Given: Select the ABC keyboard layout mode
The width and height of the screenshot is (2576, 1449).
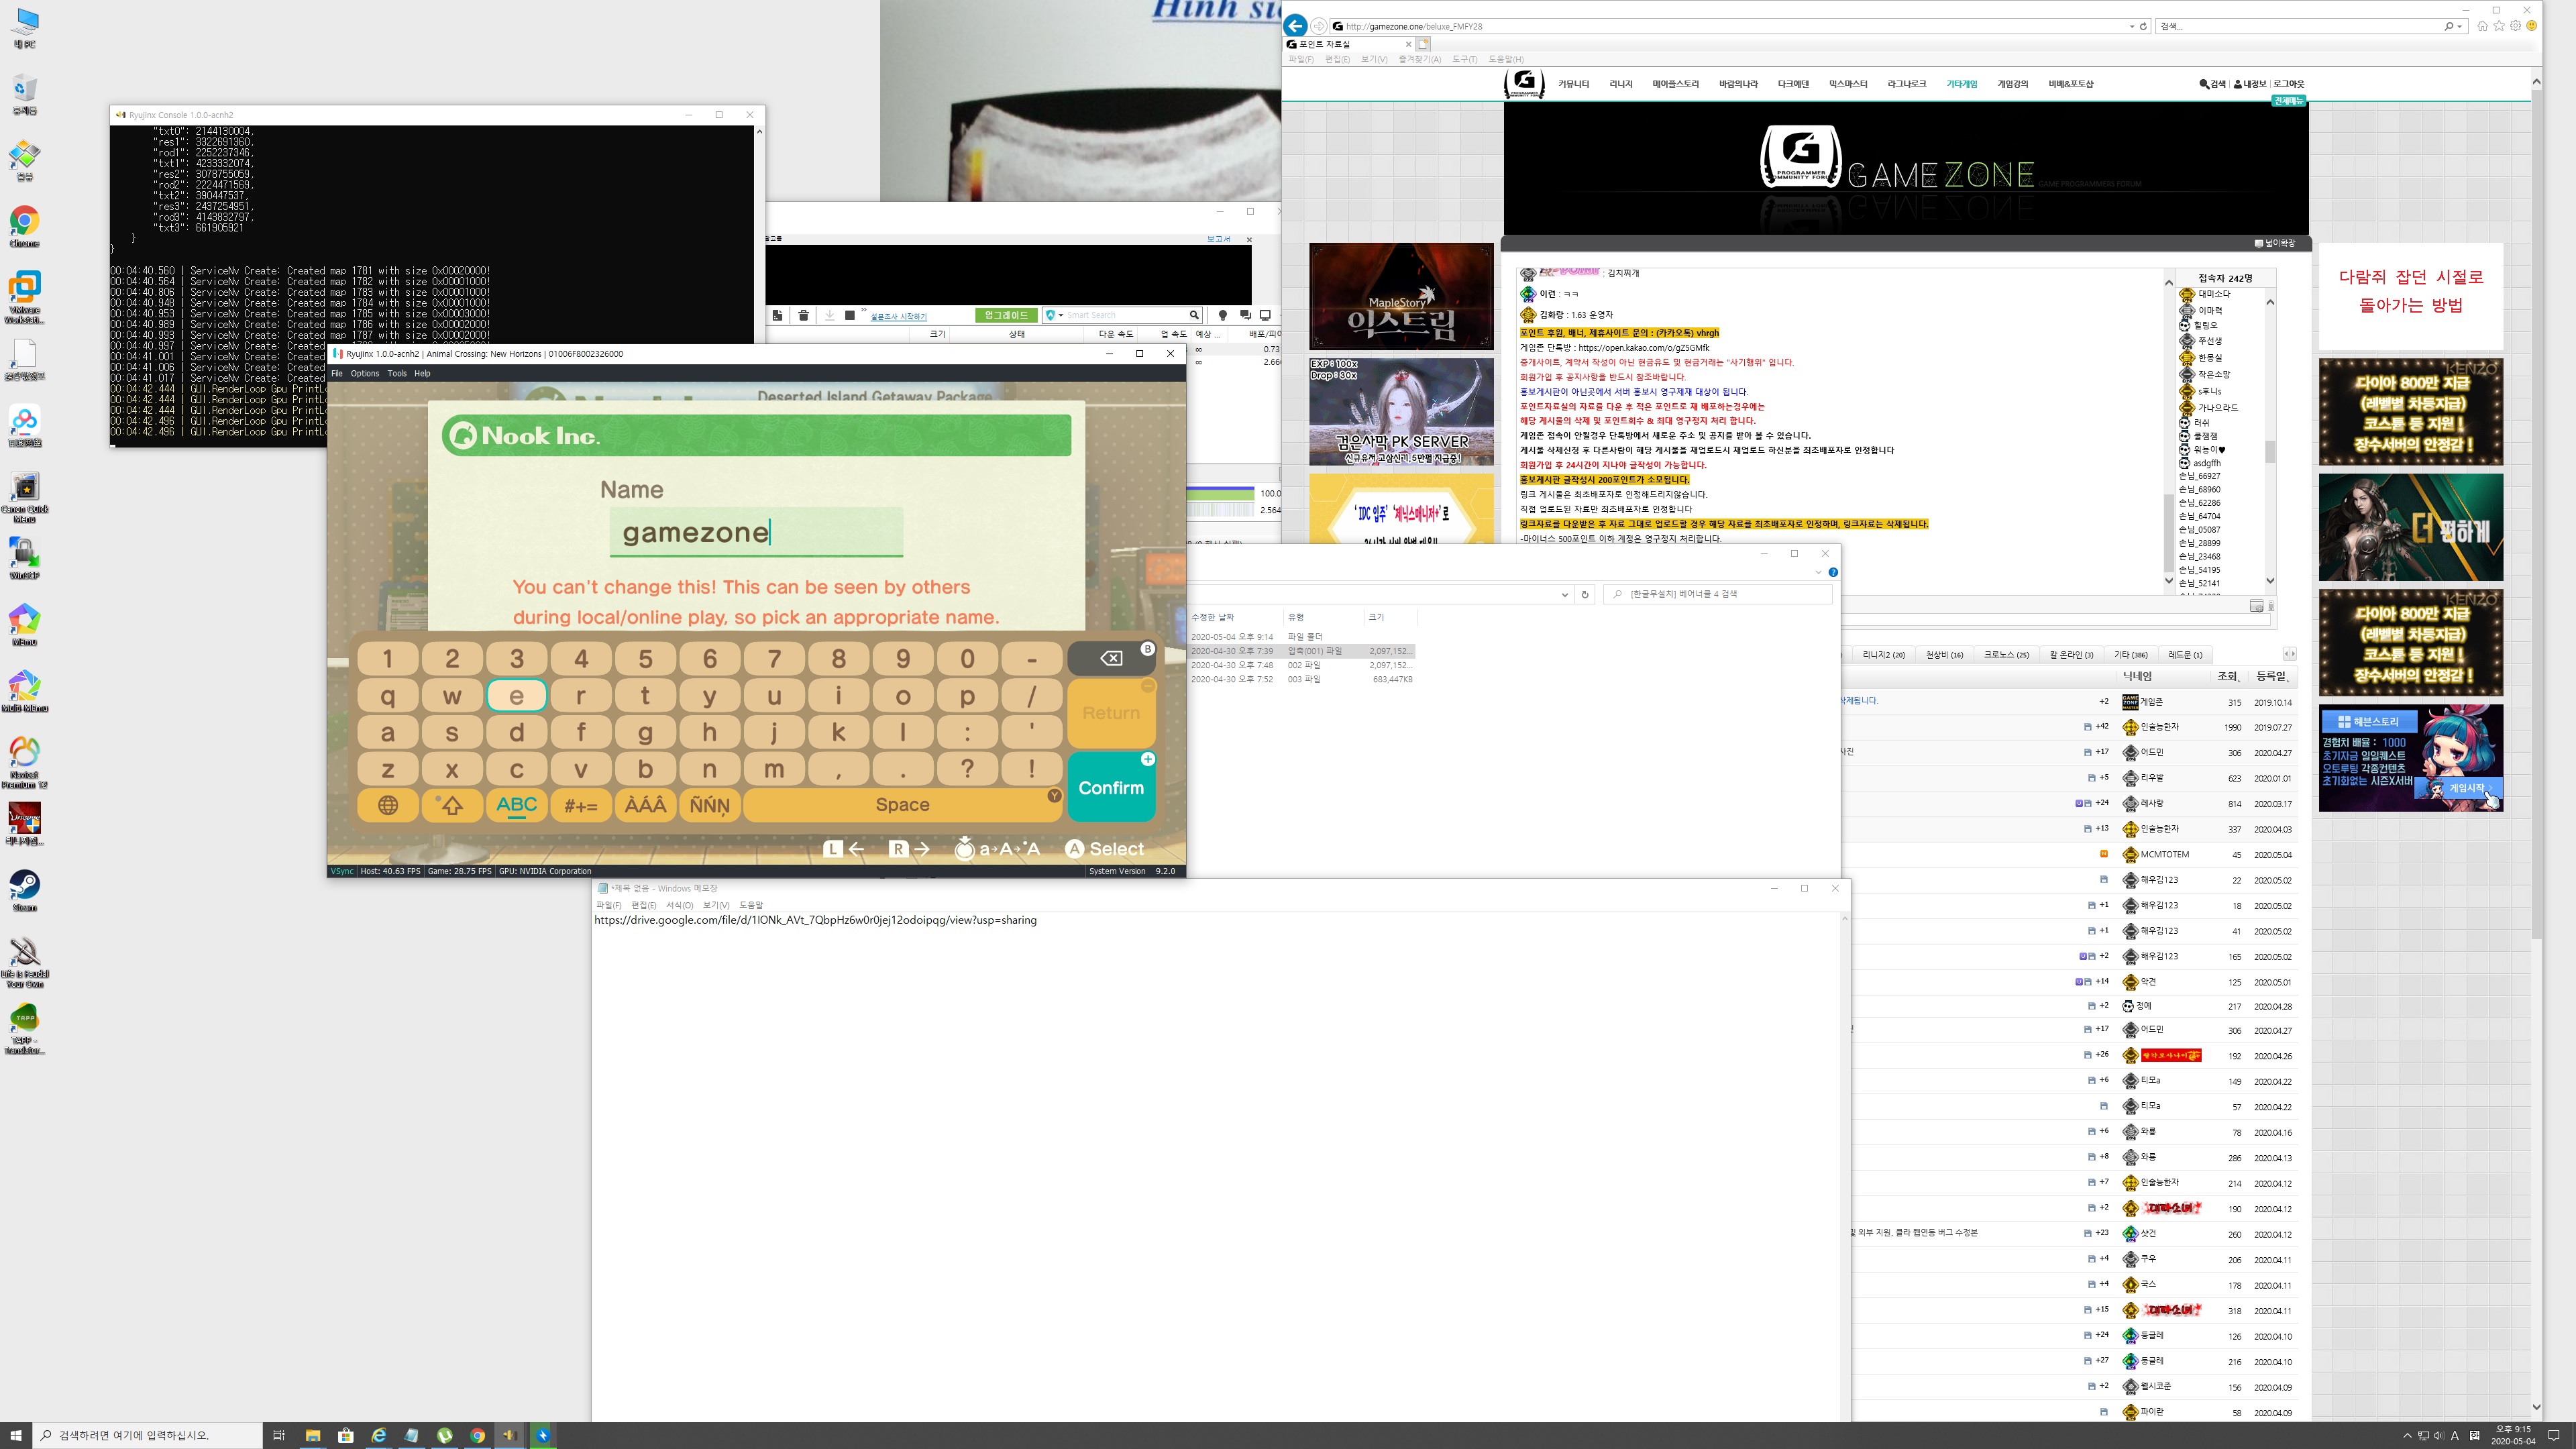Looking at the screenshot, I should click(x=517, y=805).
